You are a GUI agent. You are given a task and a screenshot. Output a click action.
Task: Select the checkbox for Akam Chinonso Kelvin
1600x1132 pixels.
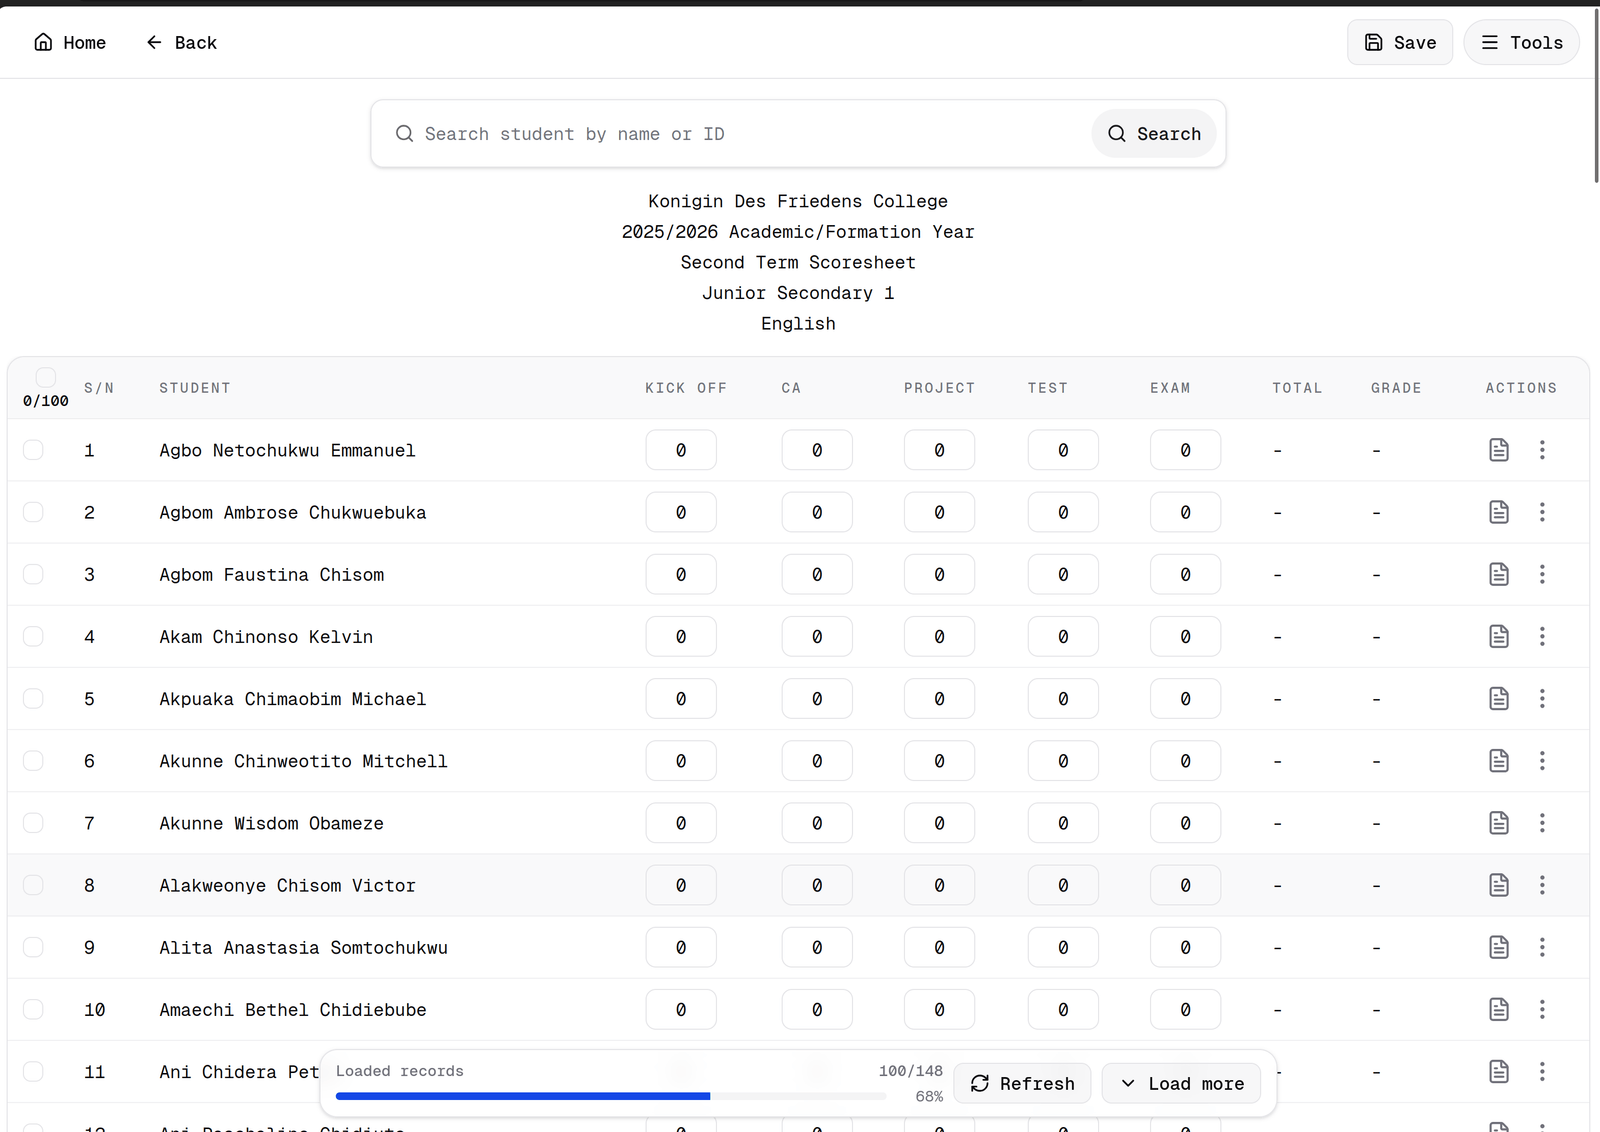click(x=33, y=636)
